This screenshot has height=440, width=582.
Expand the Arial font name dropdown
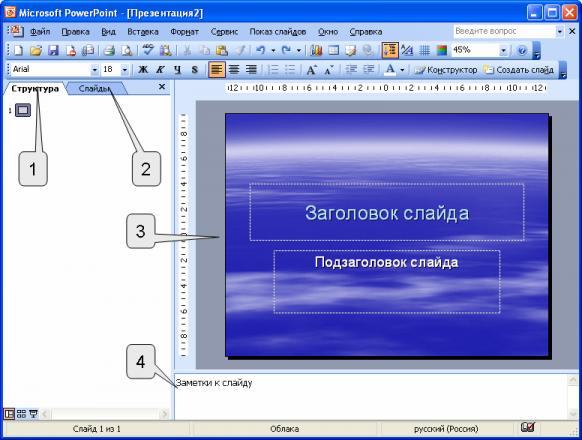(x=95, y=69)
